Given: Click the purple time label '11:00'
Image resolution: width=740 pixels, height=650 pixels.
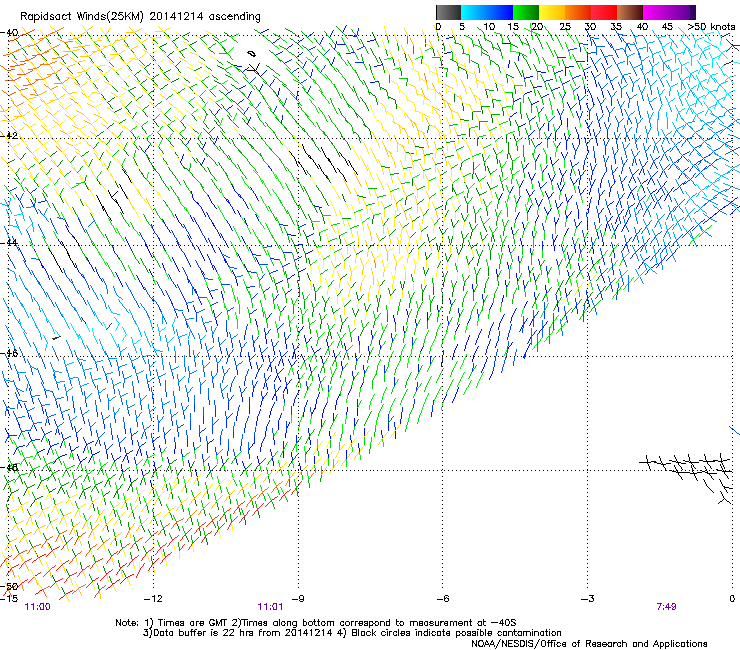Looking at the screenshot, I should click(37, 607).
